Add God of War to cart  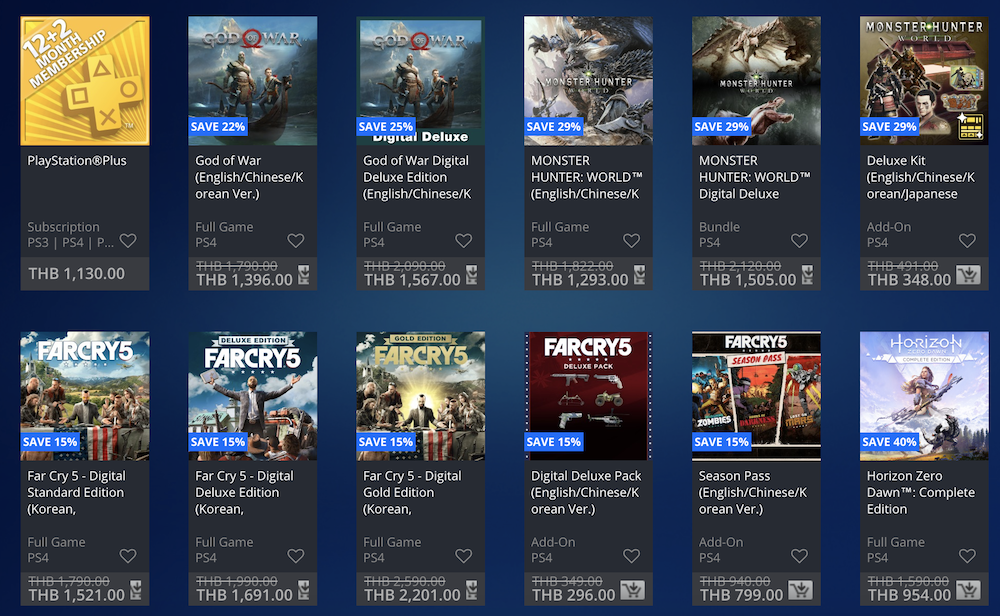pyautogui.click(x=303, y=275)
